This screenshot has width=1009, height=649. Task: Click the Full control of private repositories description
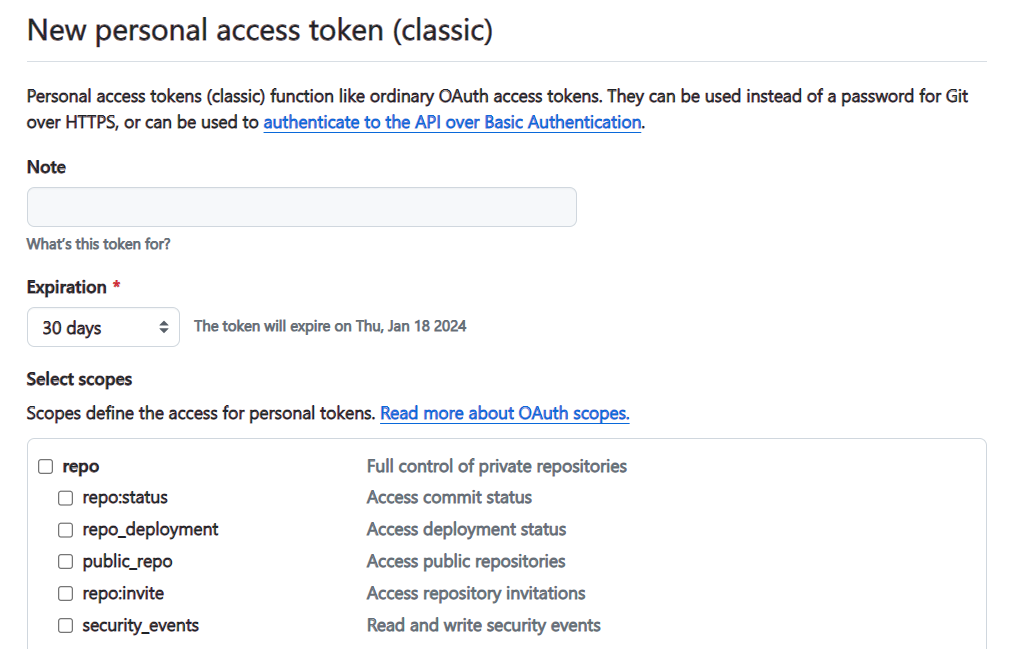point(496,466)
